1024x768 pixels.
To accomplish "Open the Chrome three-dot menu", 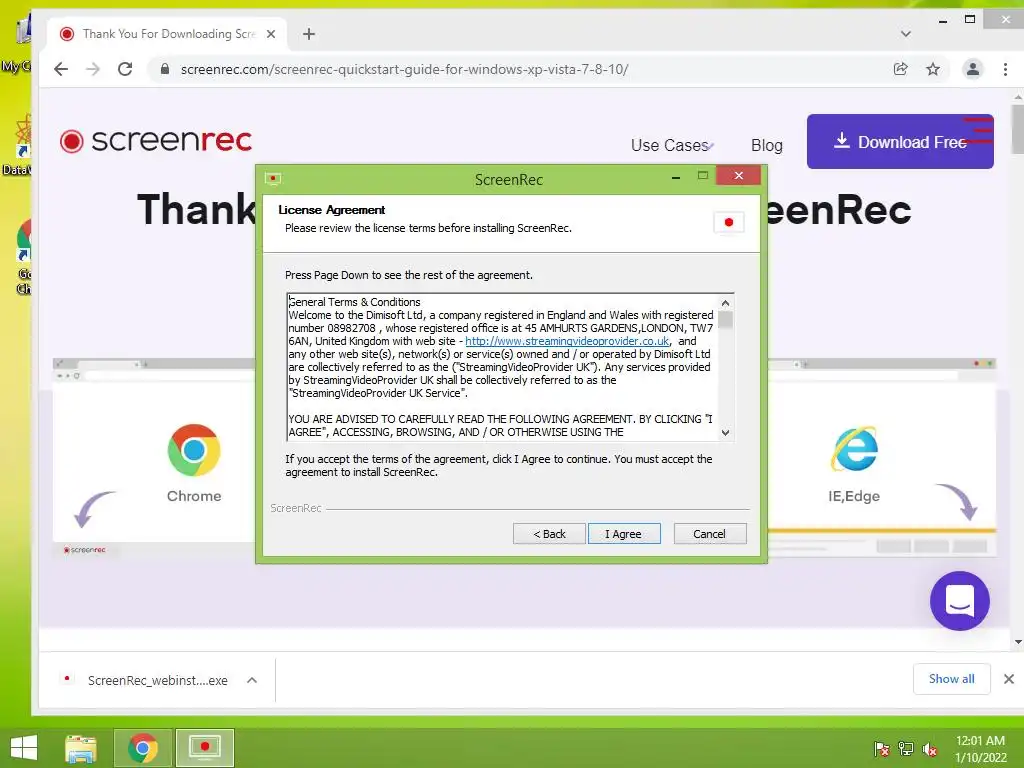I will pos(1005,69).
